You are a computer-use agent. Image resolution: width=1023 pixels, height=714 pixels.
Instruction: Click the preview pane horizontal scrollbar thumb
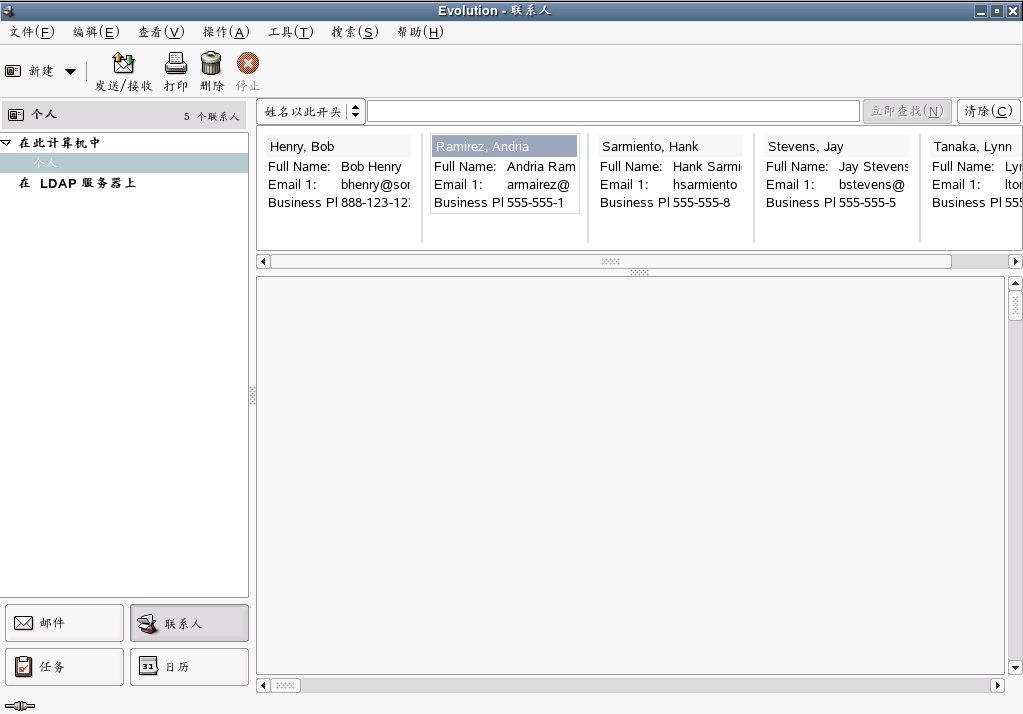[285, 685]
